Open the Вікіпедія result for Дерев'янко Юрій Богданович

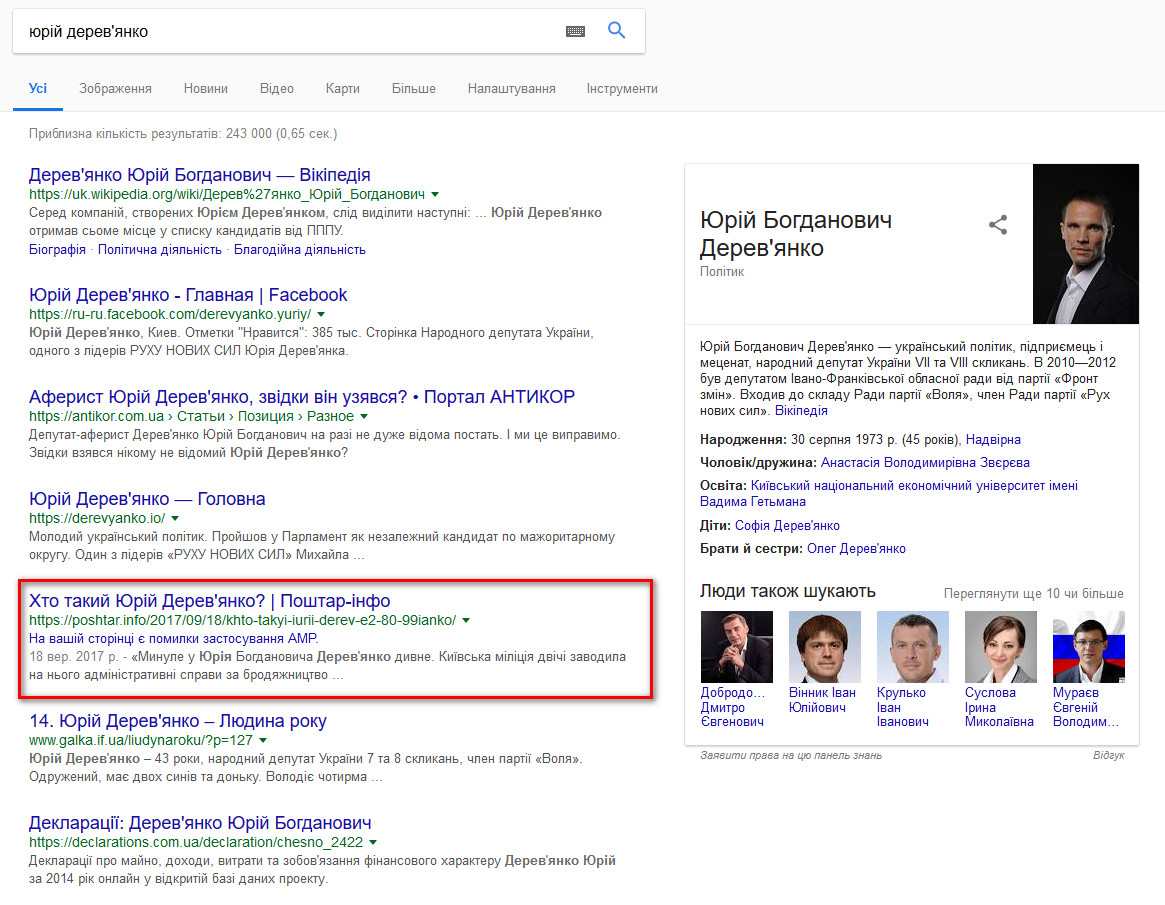tap(199, 175)
